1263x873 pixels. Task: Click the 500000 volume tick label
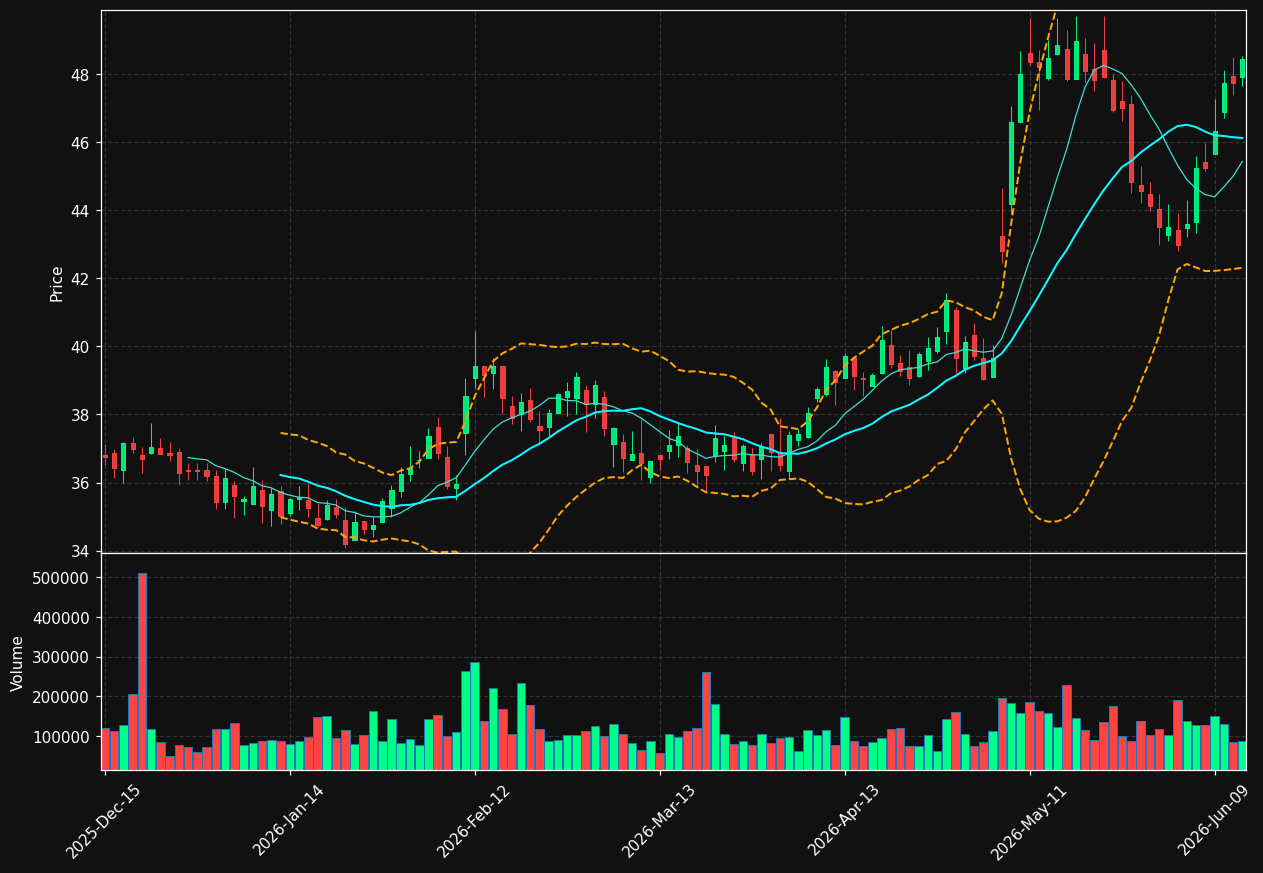pos(62,578)
